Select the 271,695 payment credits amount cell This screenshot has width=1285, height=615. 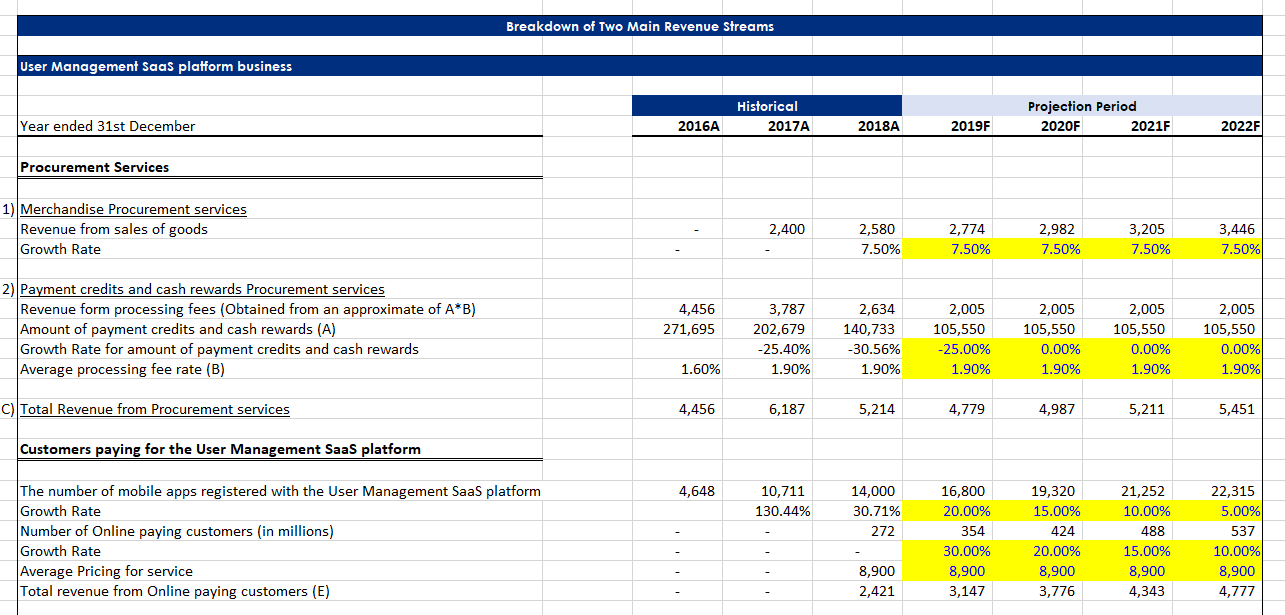(x=689, y=329)
